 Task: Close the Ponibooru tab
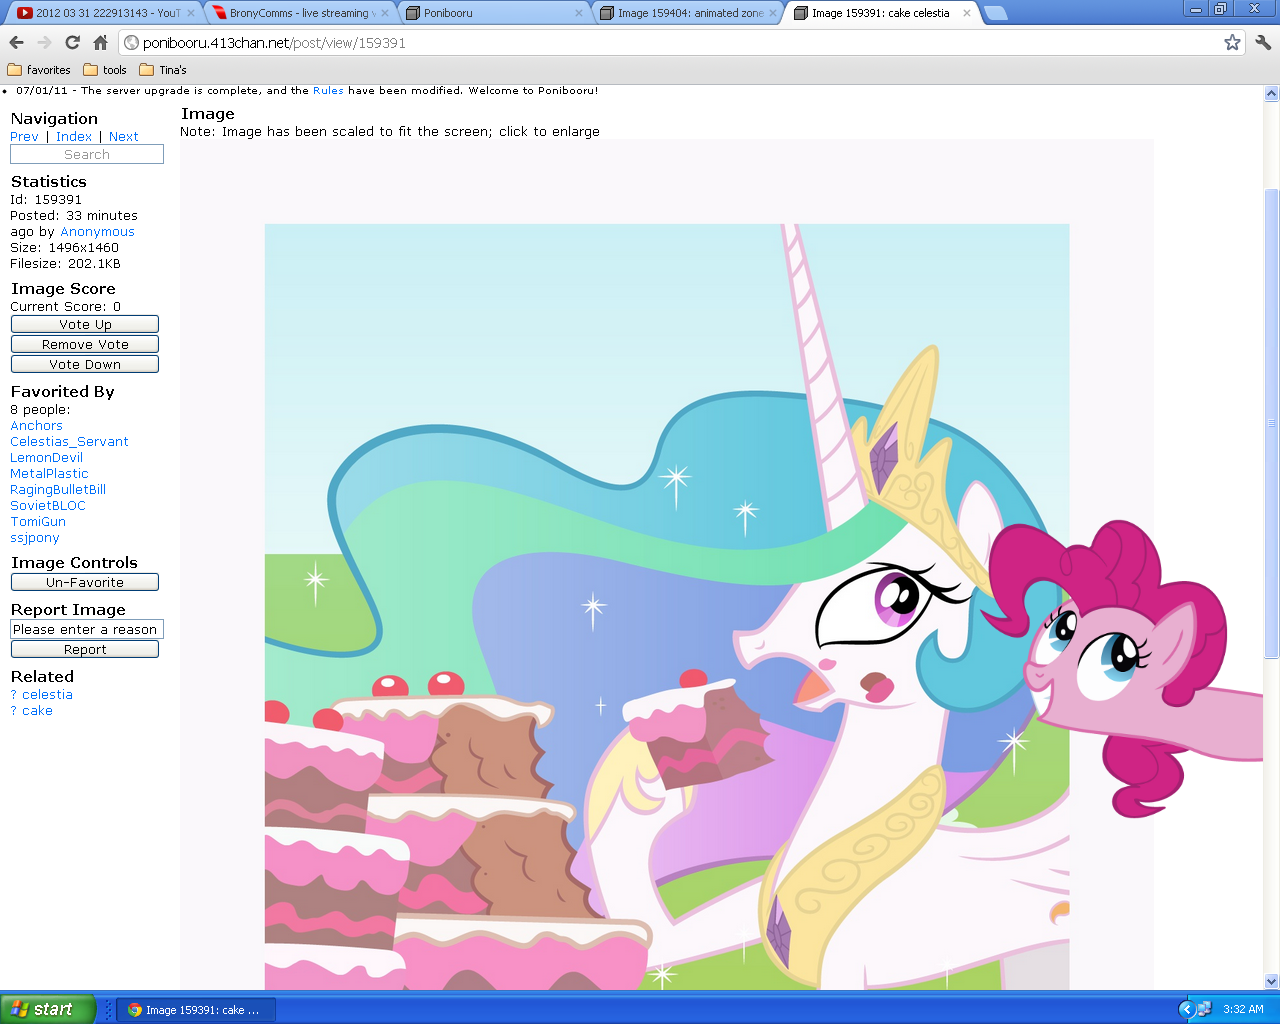pyautogui.click(x=578, y=13)
